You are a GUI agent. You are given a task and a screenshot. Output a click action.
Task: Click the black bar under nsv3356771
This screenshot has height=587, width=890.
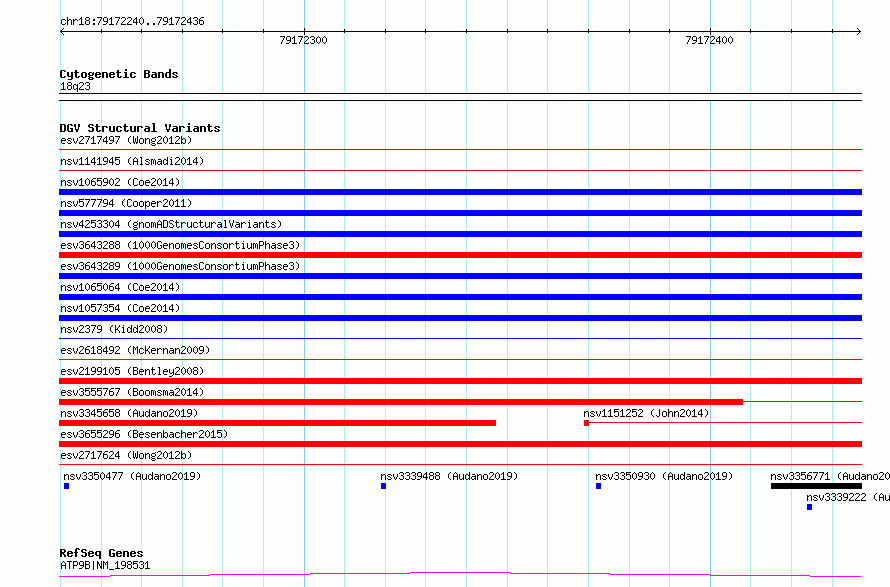tap(816, 486)
